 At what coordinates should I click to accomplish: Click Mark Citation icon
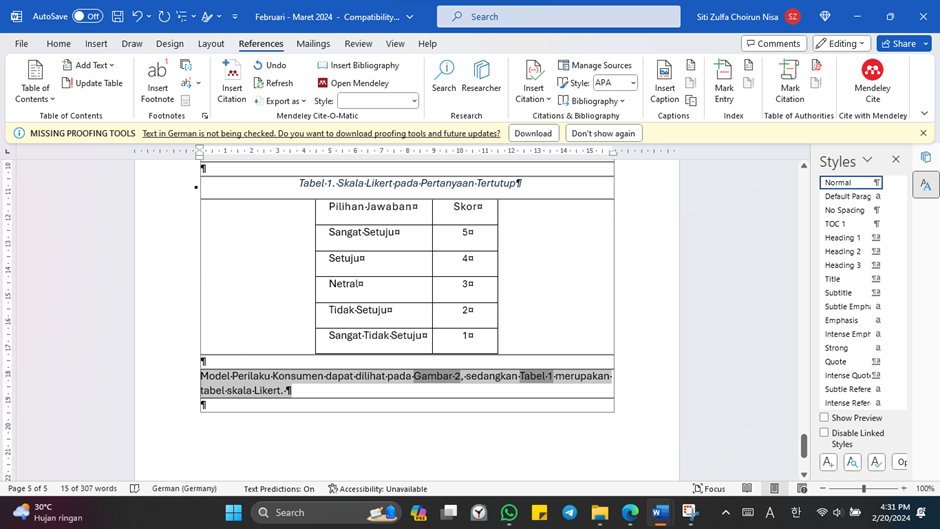tap(790, 82)
